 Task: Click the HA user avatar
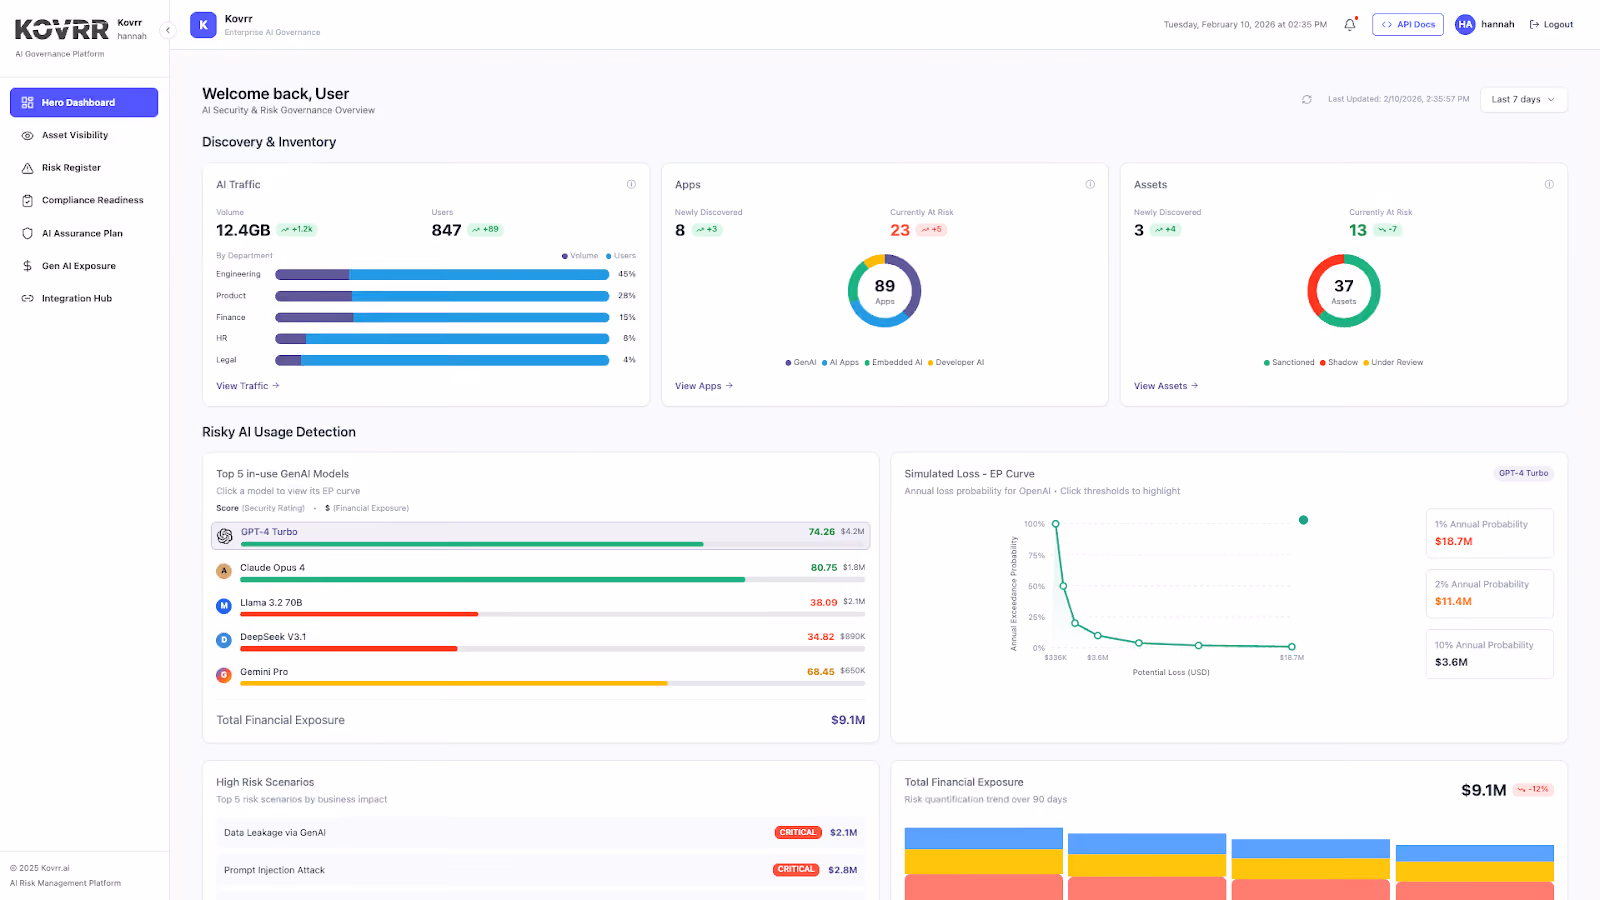(x=1465, y=24)
